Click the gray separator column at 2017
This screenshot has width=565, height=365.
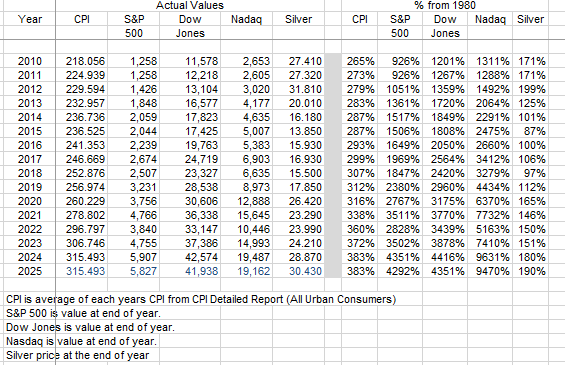coord(333,159)
